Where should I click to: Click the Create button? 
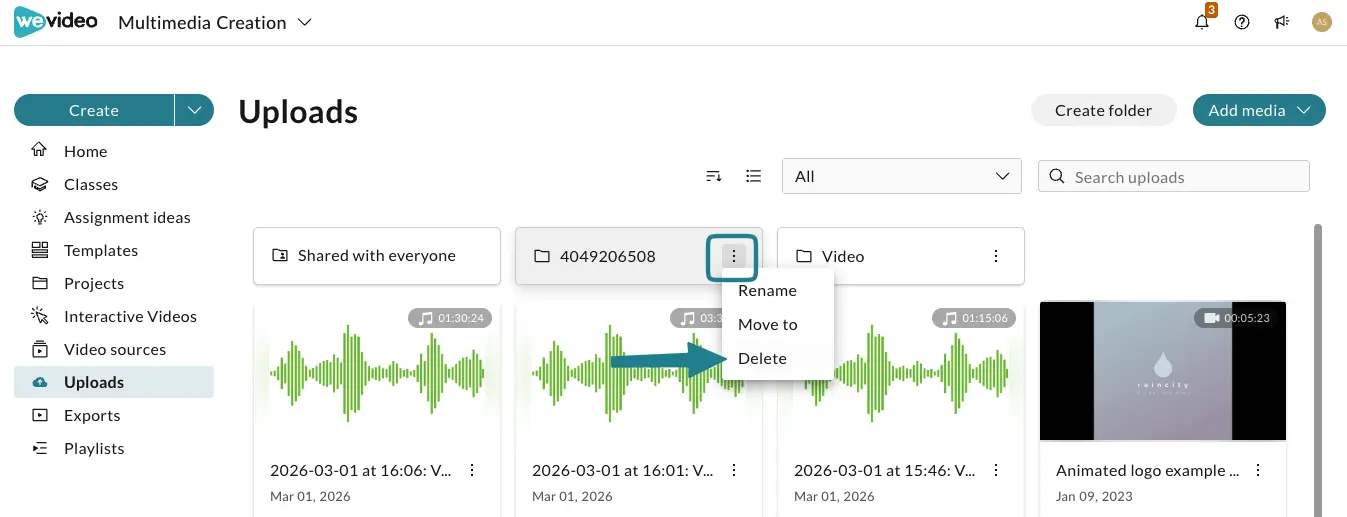[x=94, y=110]
